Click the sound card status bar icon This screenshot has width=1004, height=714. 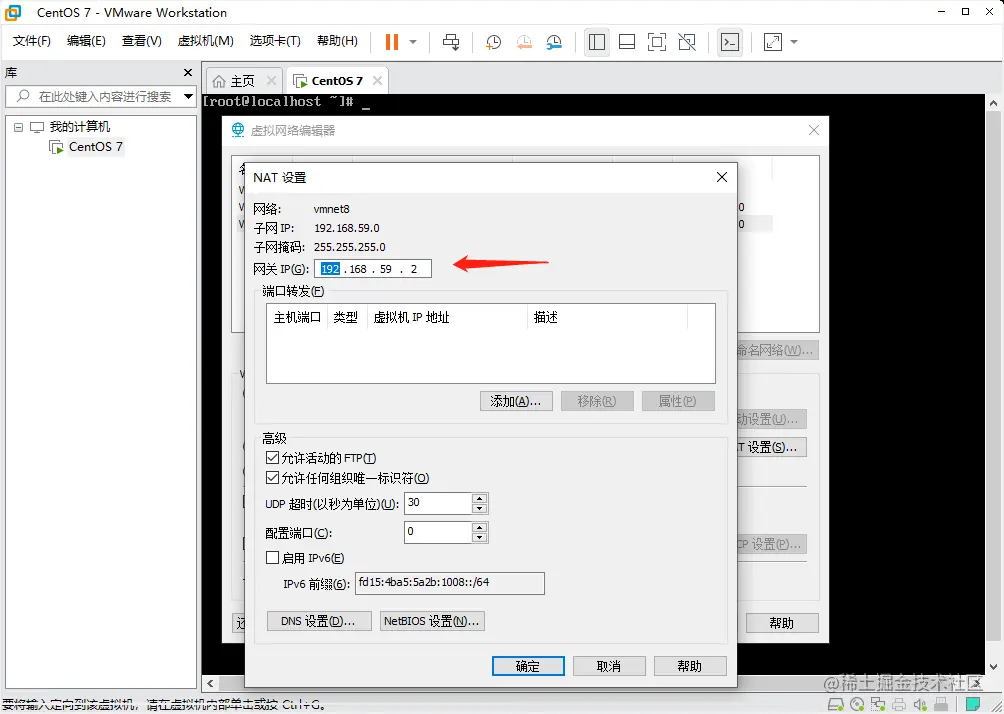(920, 705)
